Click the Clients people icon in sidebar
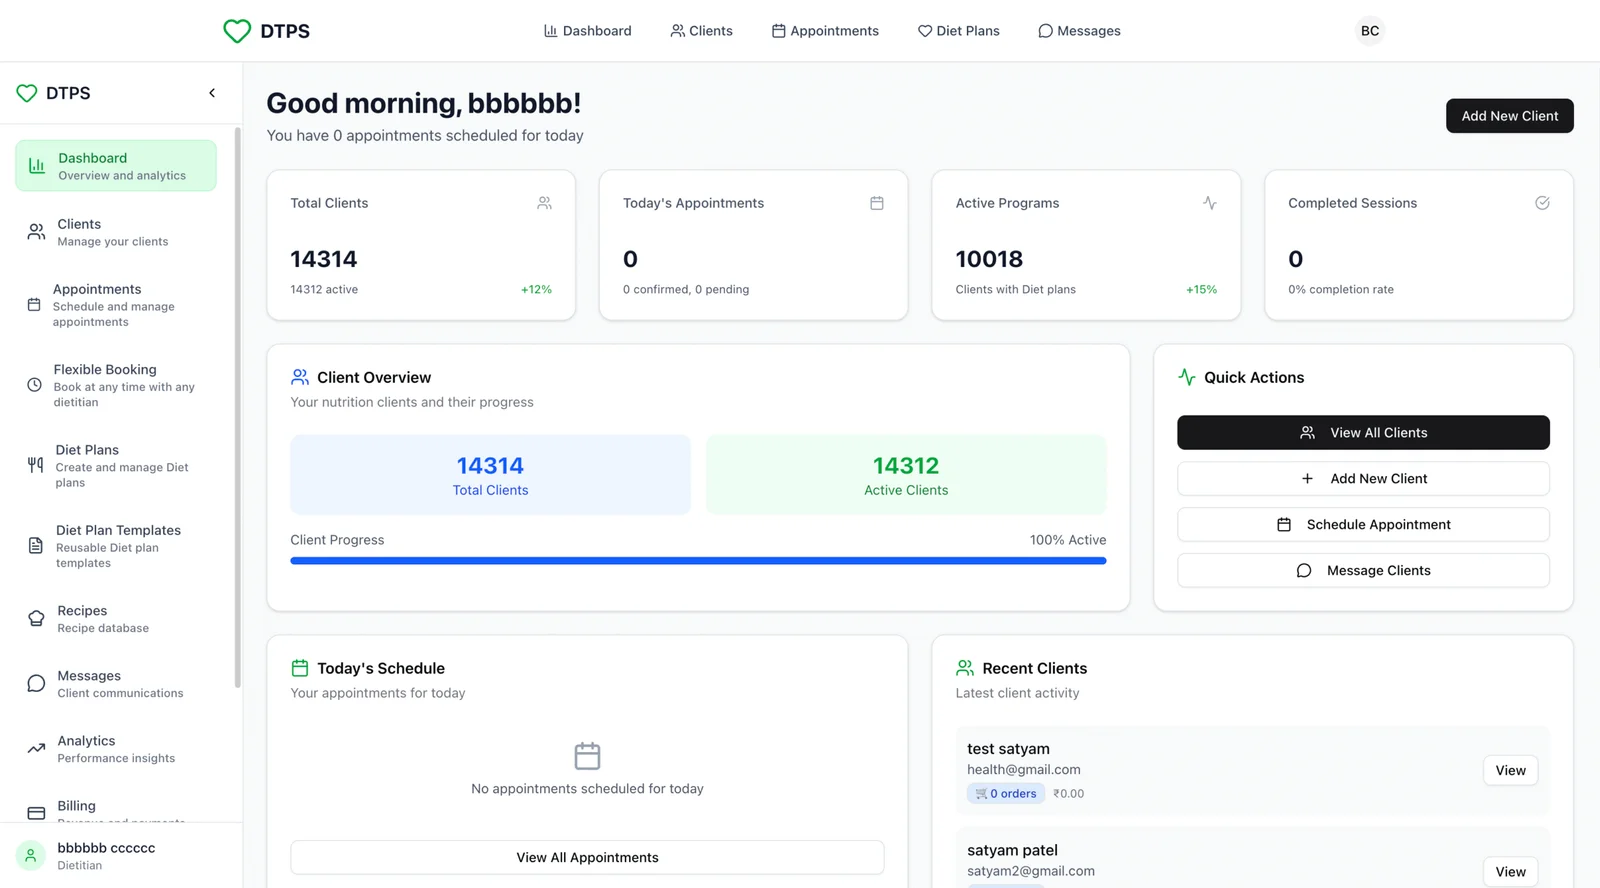 36,232
